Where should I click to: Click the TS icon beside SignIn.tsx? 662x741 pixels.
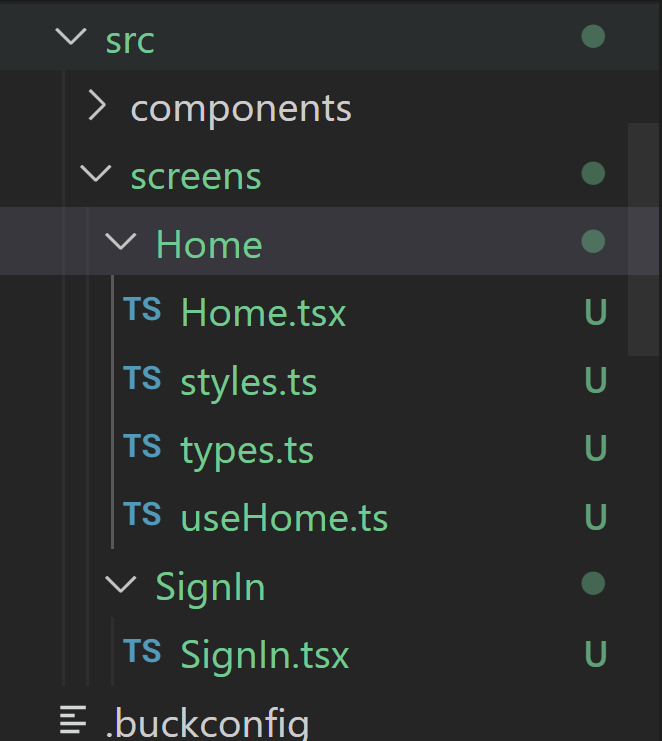pyautogui.click(x=142, y=651)
